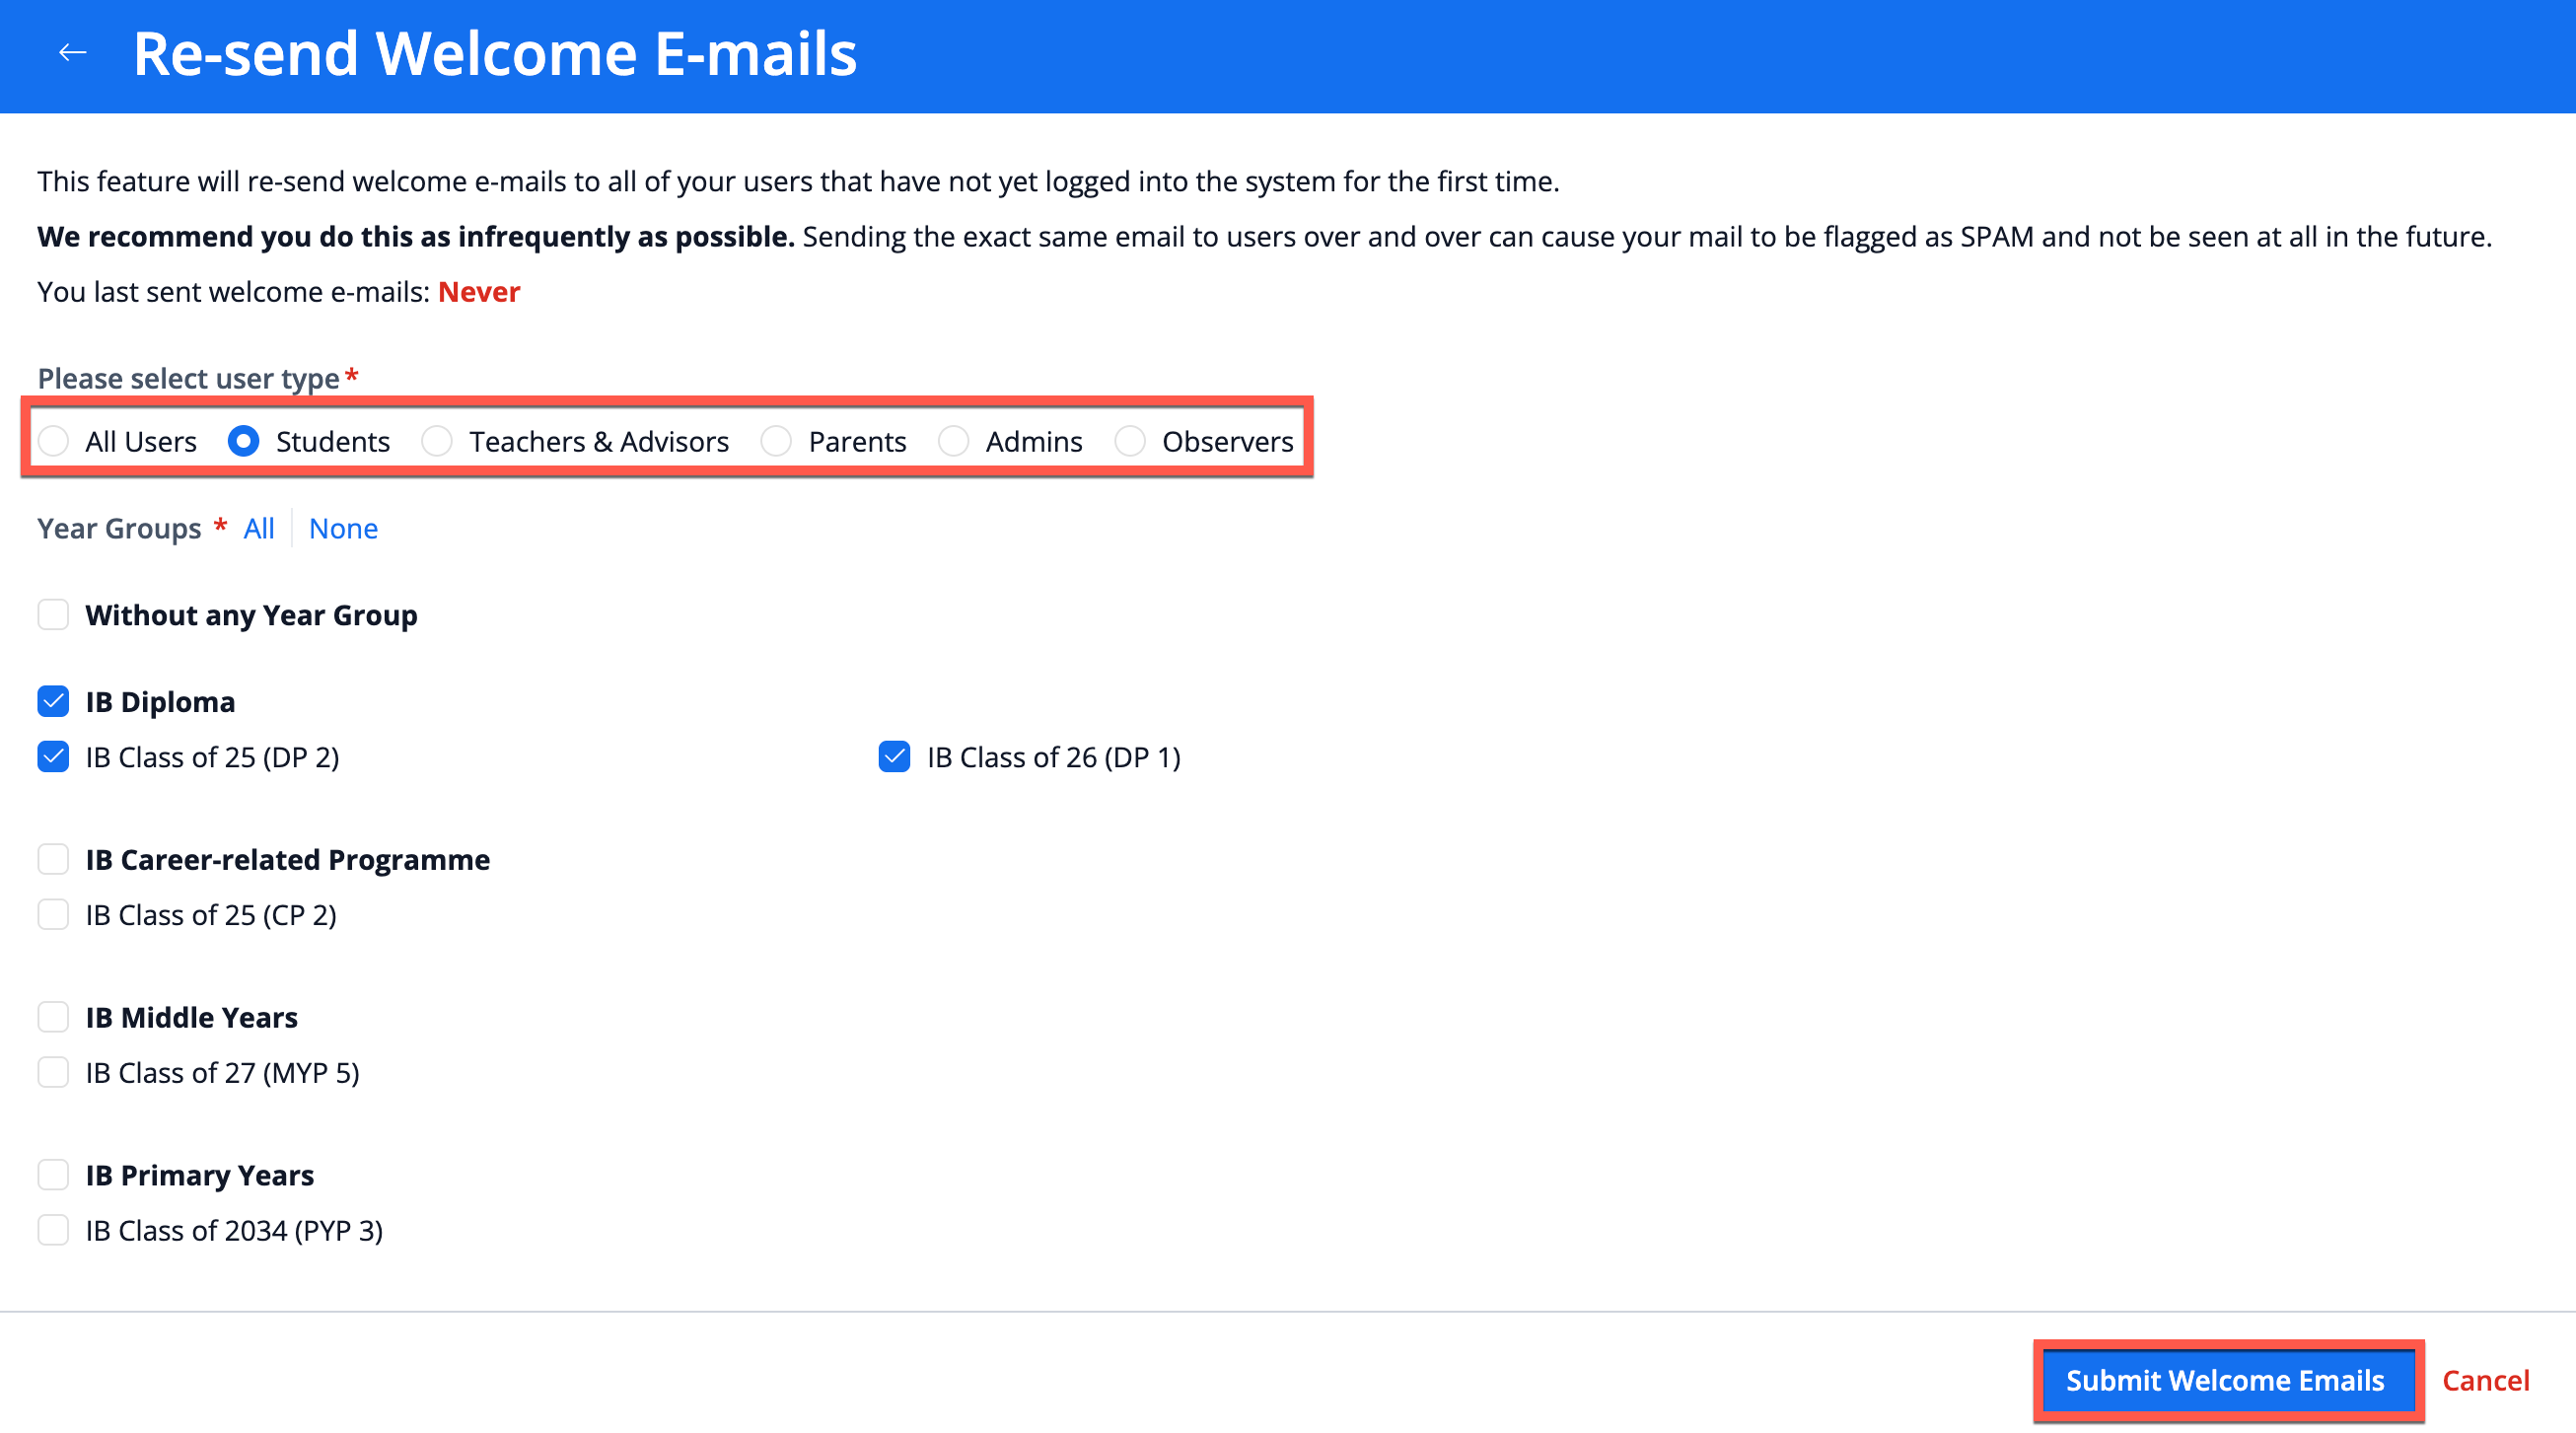The height and width of the screenshot is (1433, 2576).
Task: Uncheck the IB Diploma group
Action: pos(53,701)
